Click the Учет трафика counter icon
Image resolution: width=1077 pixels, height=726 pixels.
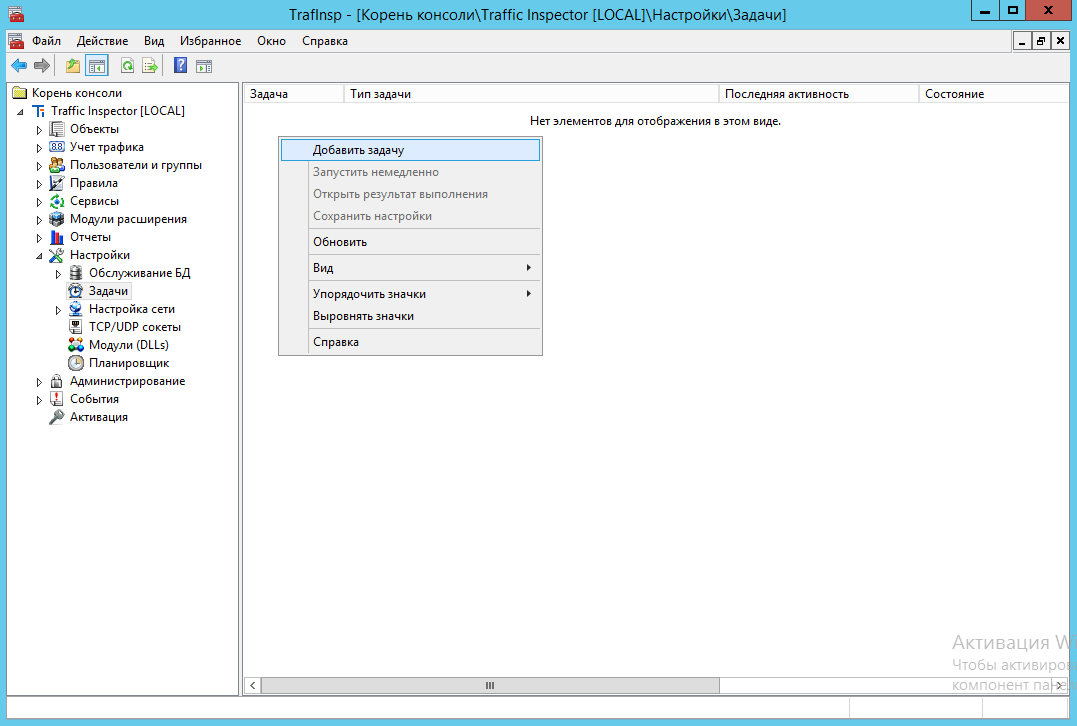57,147
